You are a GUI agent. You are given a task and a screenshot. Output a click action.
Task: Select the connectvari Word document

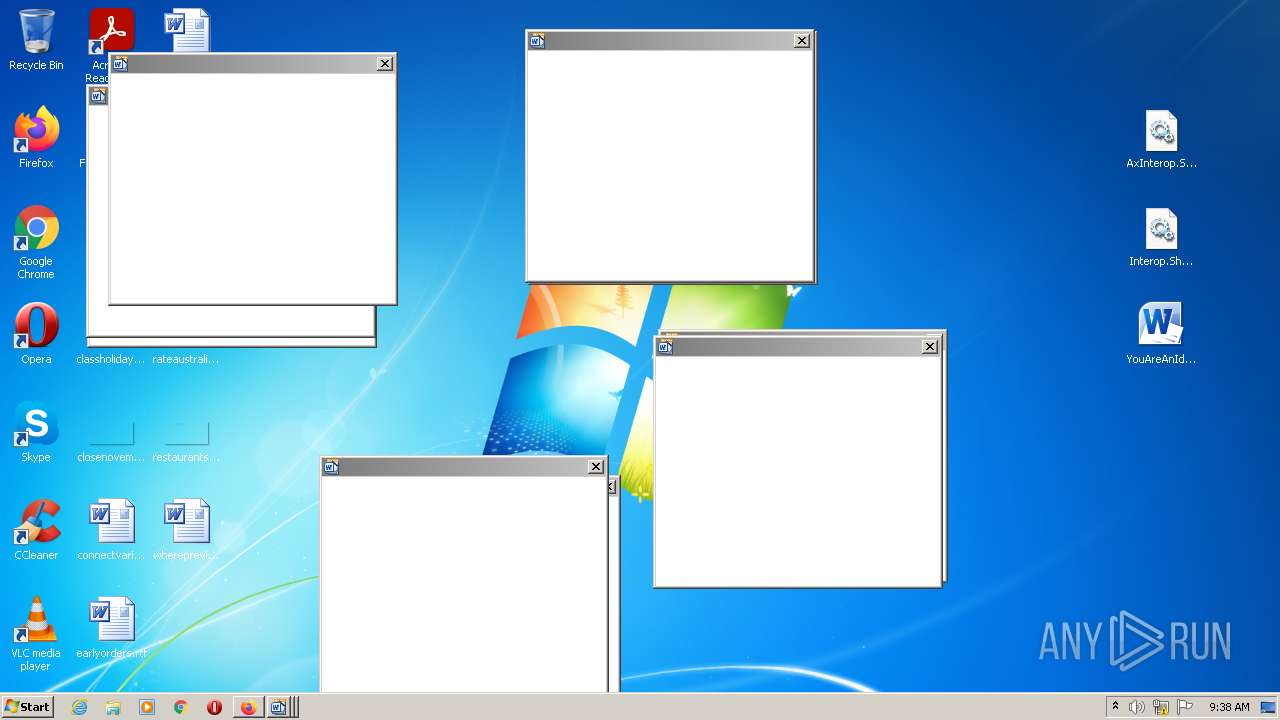click(x=111, y=530)
